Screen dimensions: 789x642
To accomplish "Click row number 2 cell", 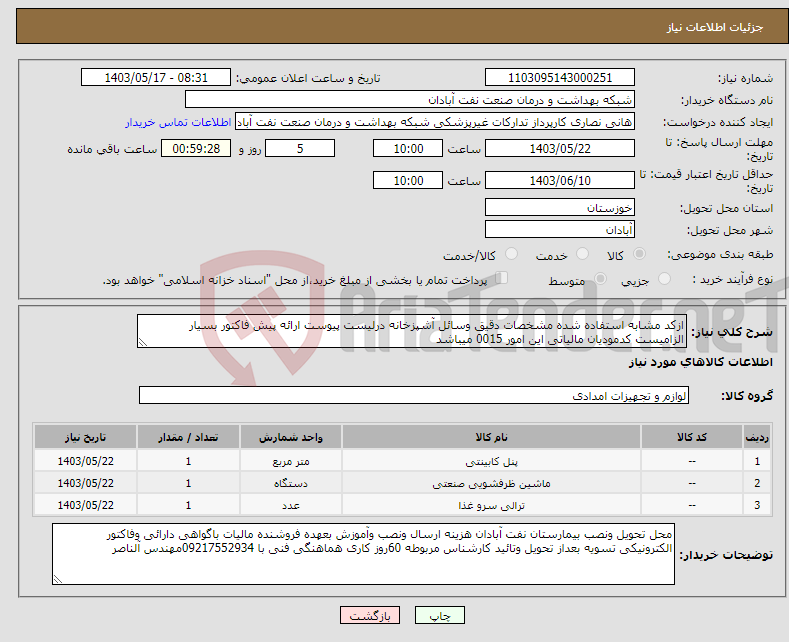I will [757, 484].
